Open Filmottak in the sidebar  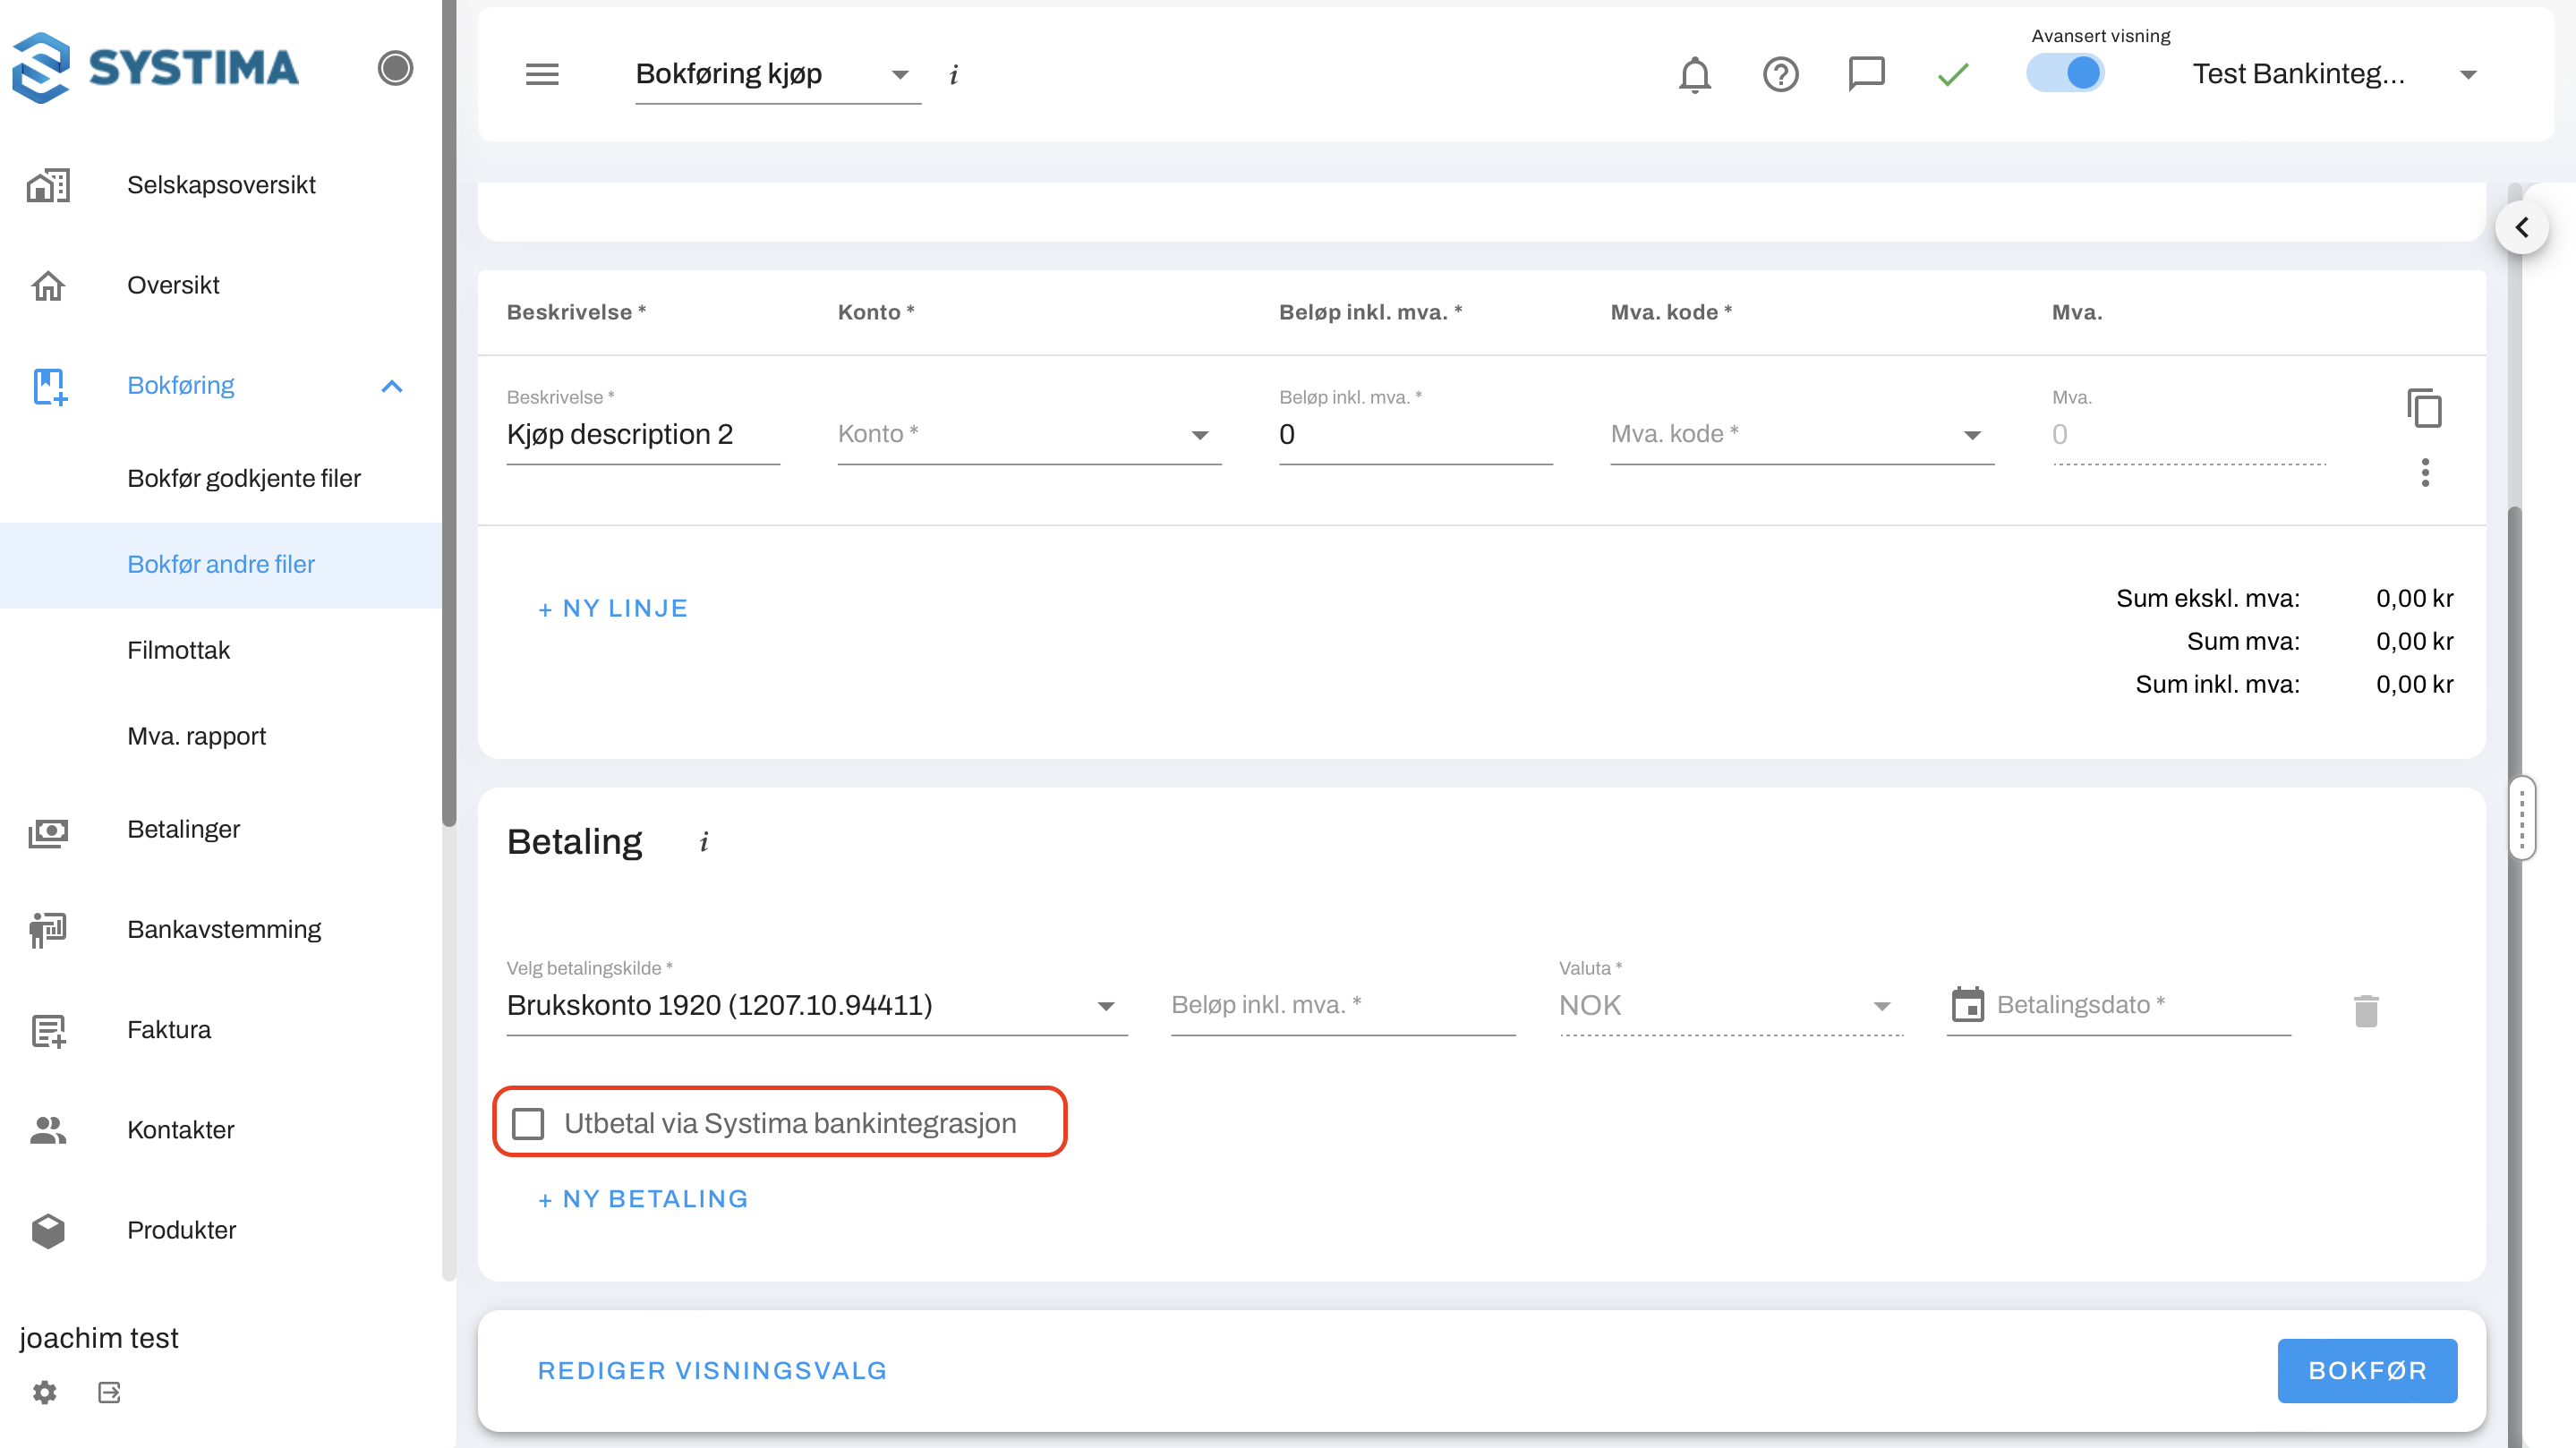[178, 650]
